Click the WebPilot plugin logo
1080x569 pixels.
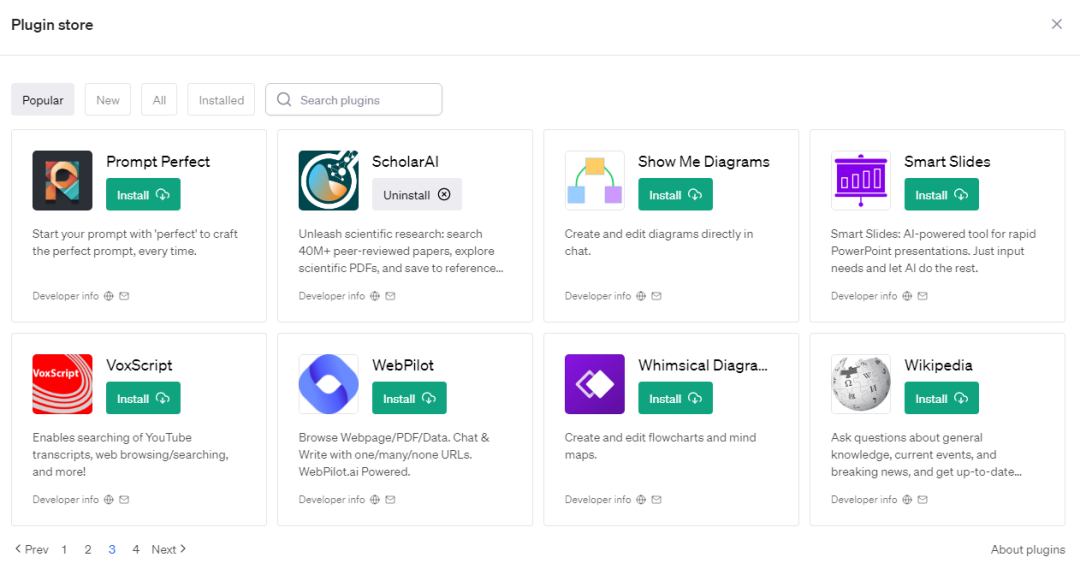tap(328, 384)
